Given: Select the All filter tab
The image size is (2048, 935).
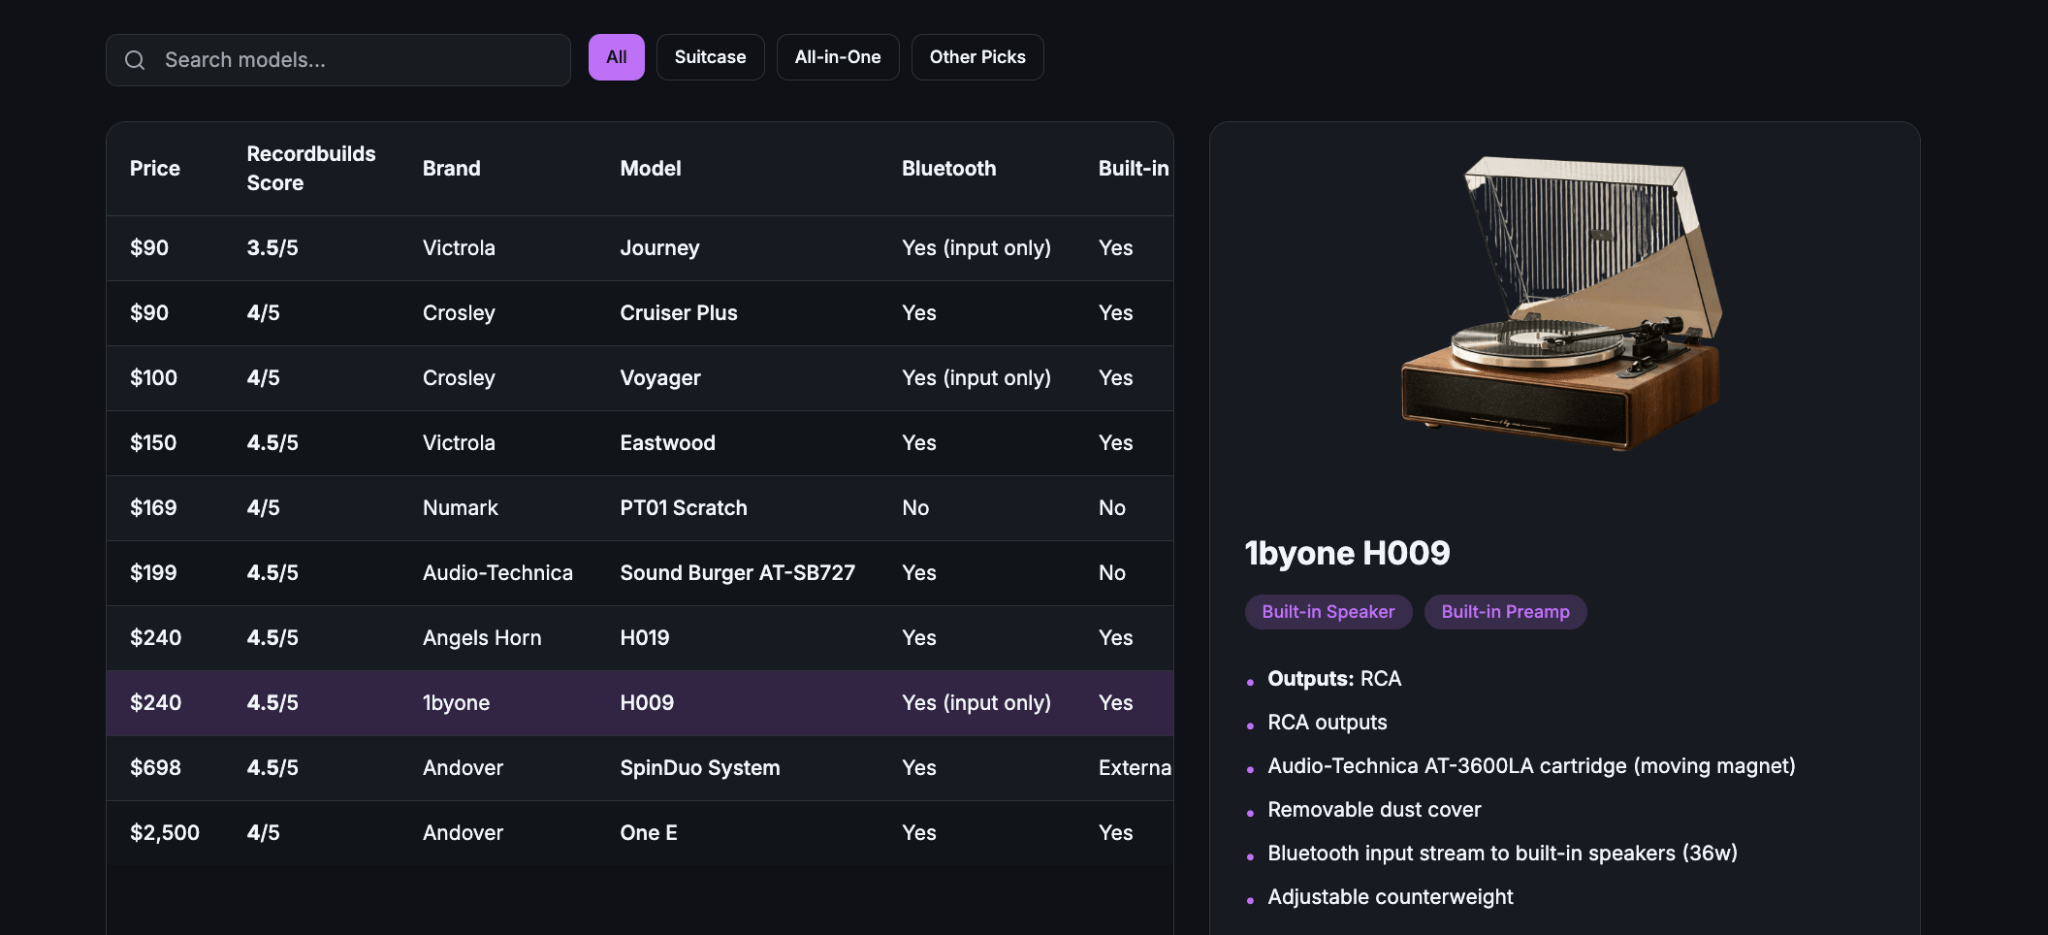Looking at the screenshot, I should tap(616, 57).
